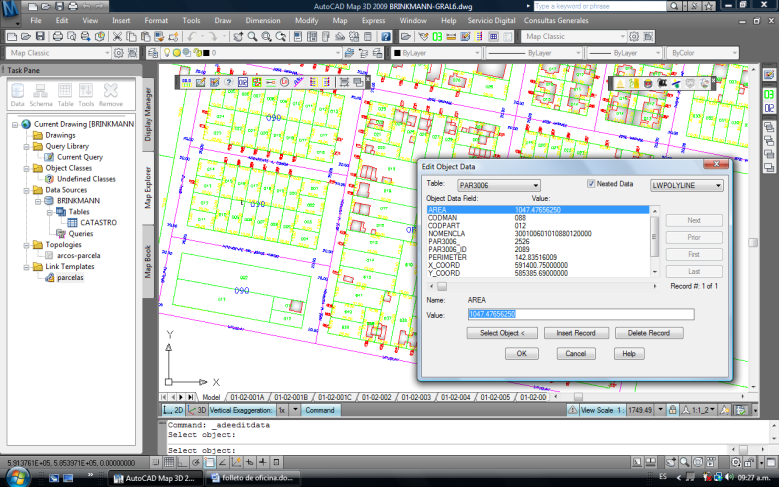Click the Insert Record button

576,333
